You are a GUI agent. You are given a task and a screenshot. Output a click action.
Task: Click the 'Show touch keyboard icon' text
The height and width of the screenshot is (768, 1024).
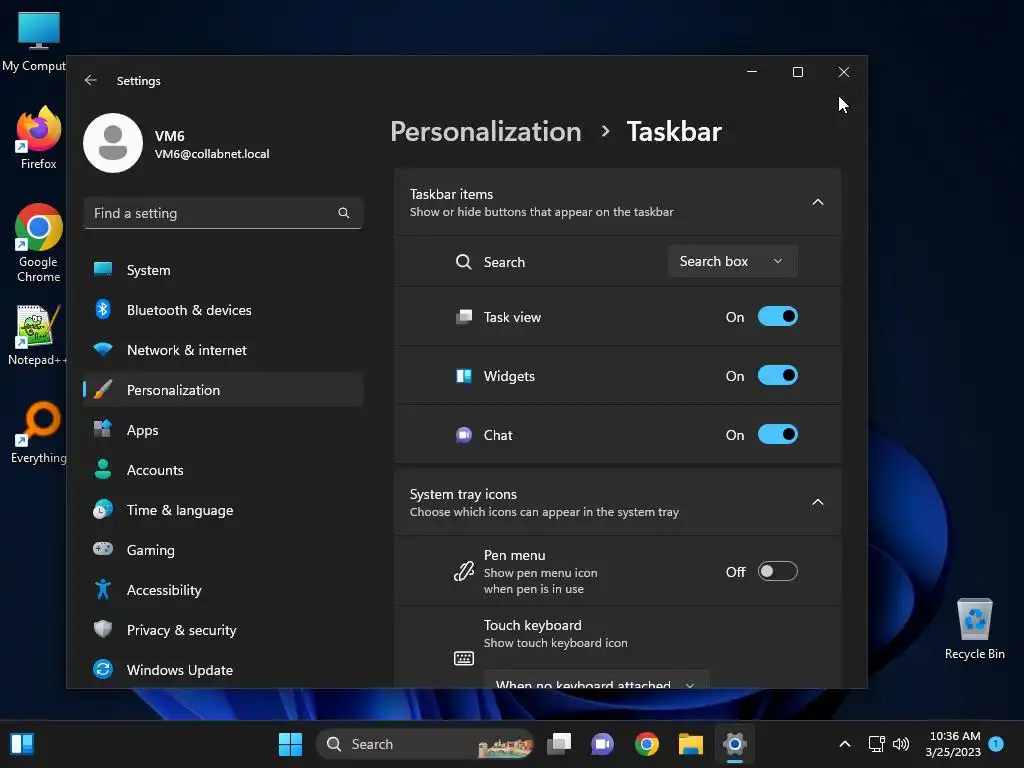[556, 643]
